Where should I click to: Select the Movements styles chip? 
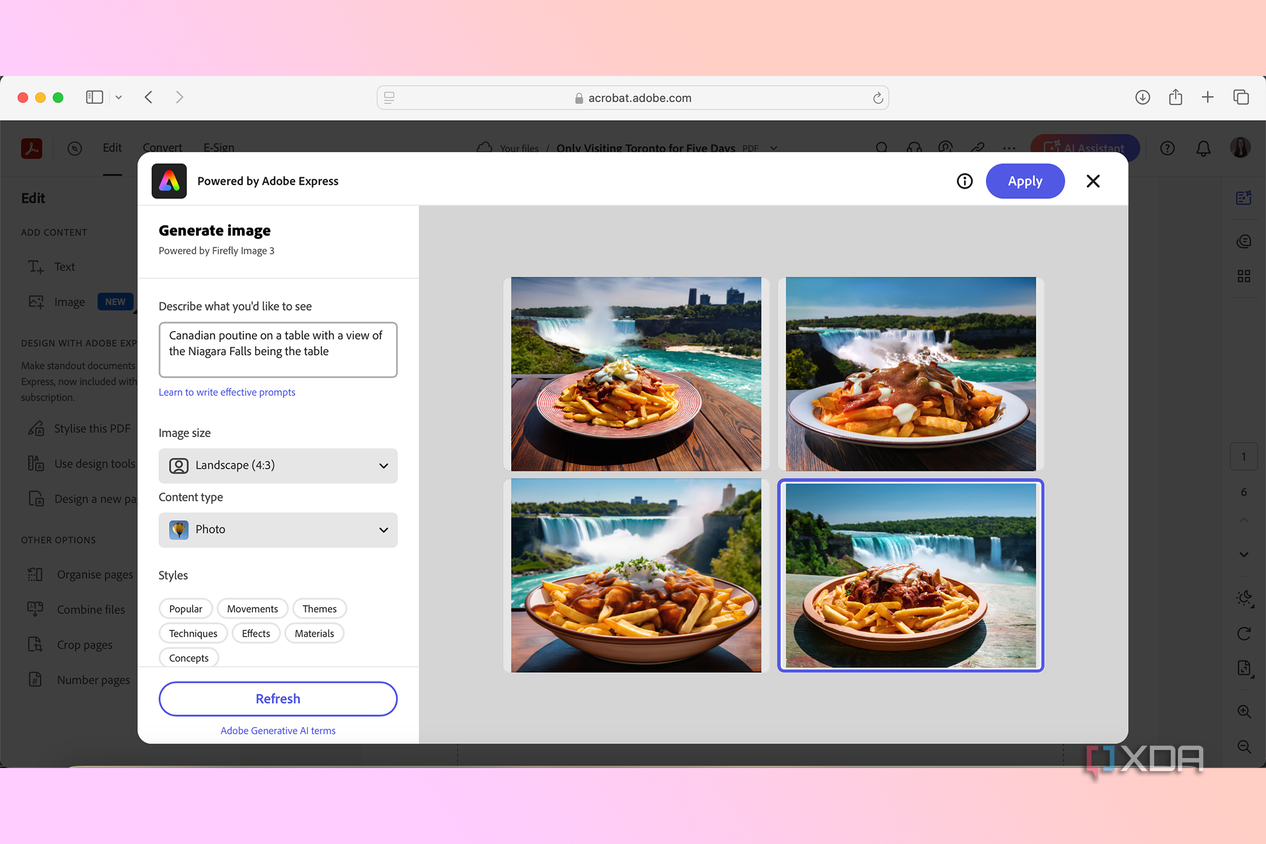click(252, 609)
